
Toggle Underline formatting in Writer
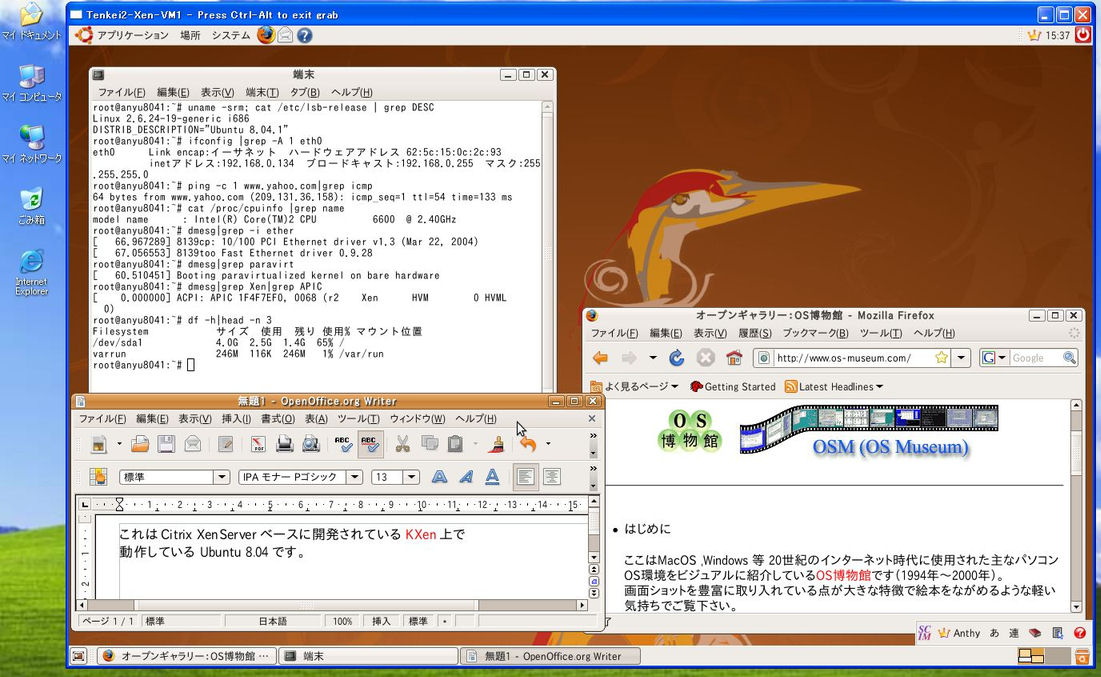point(492,477)
